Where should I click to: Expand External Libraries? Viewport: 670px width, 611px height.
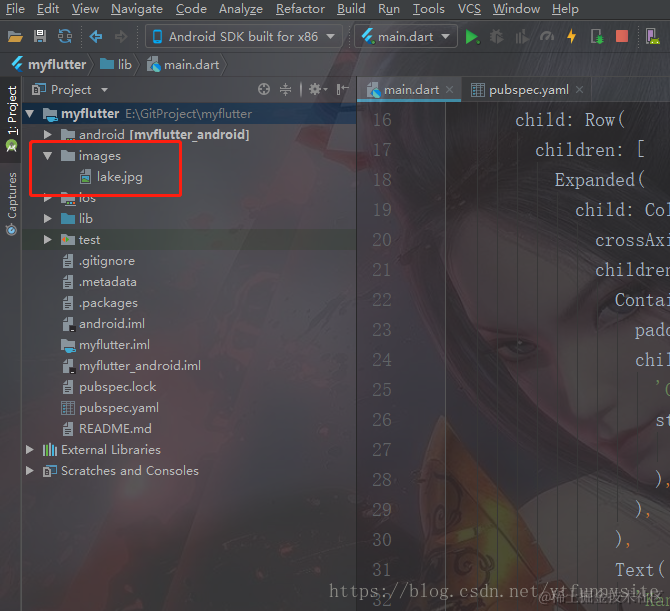(30, 449)
